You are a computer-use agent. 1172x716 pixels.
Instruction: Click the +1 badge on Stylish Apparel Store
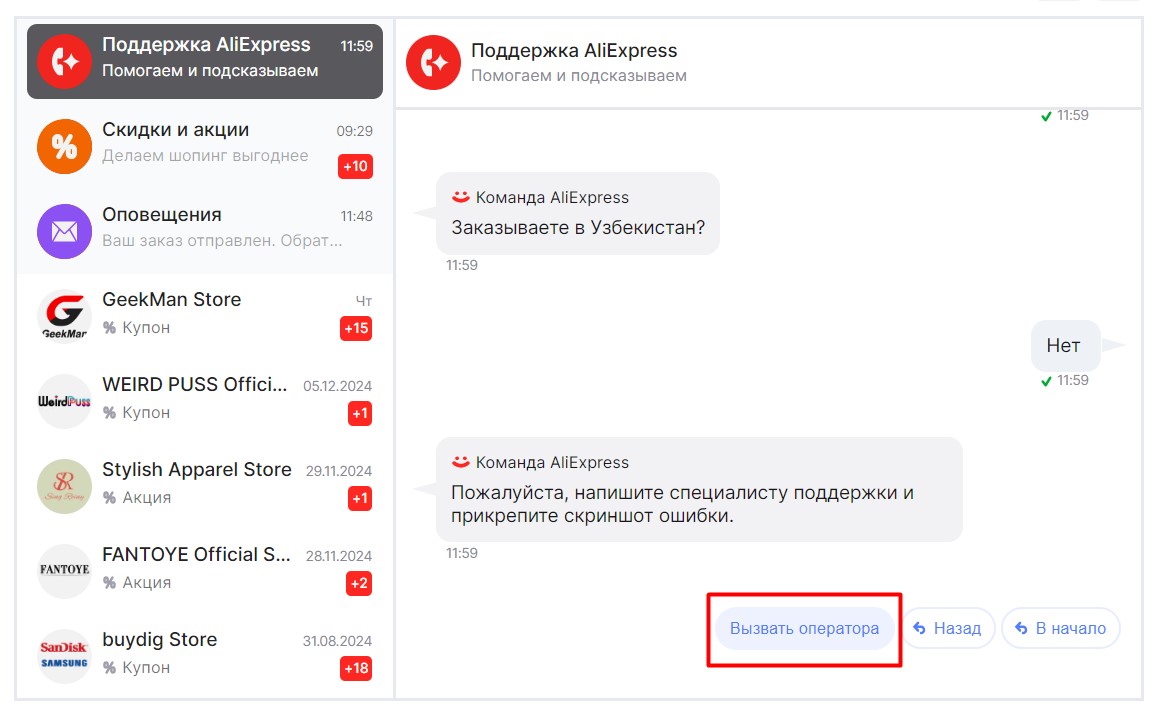(360, 499)
